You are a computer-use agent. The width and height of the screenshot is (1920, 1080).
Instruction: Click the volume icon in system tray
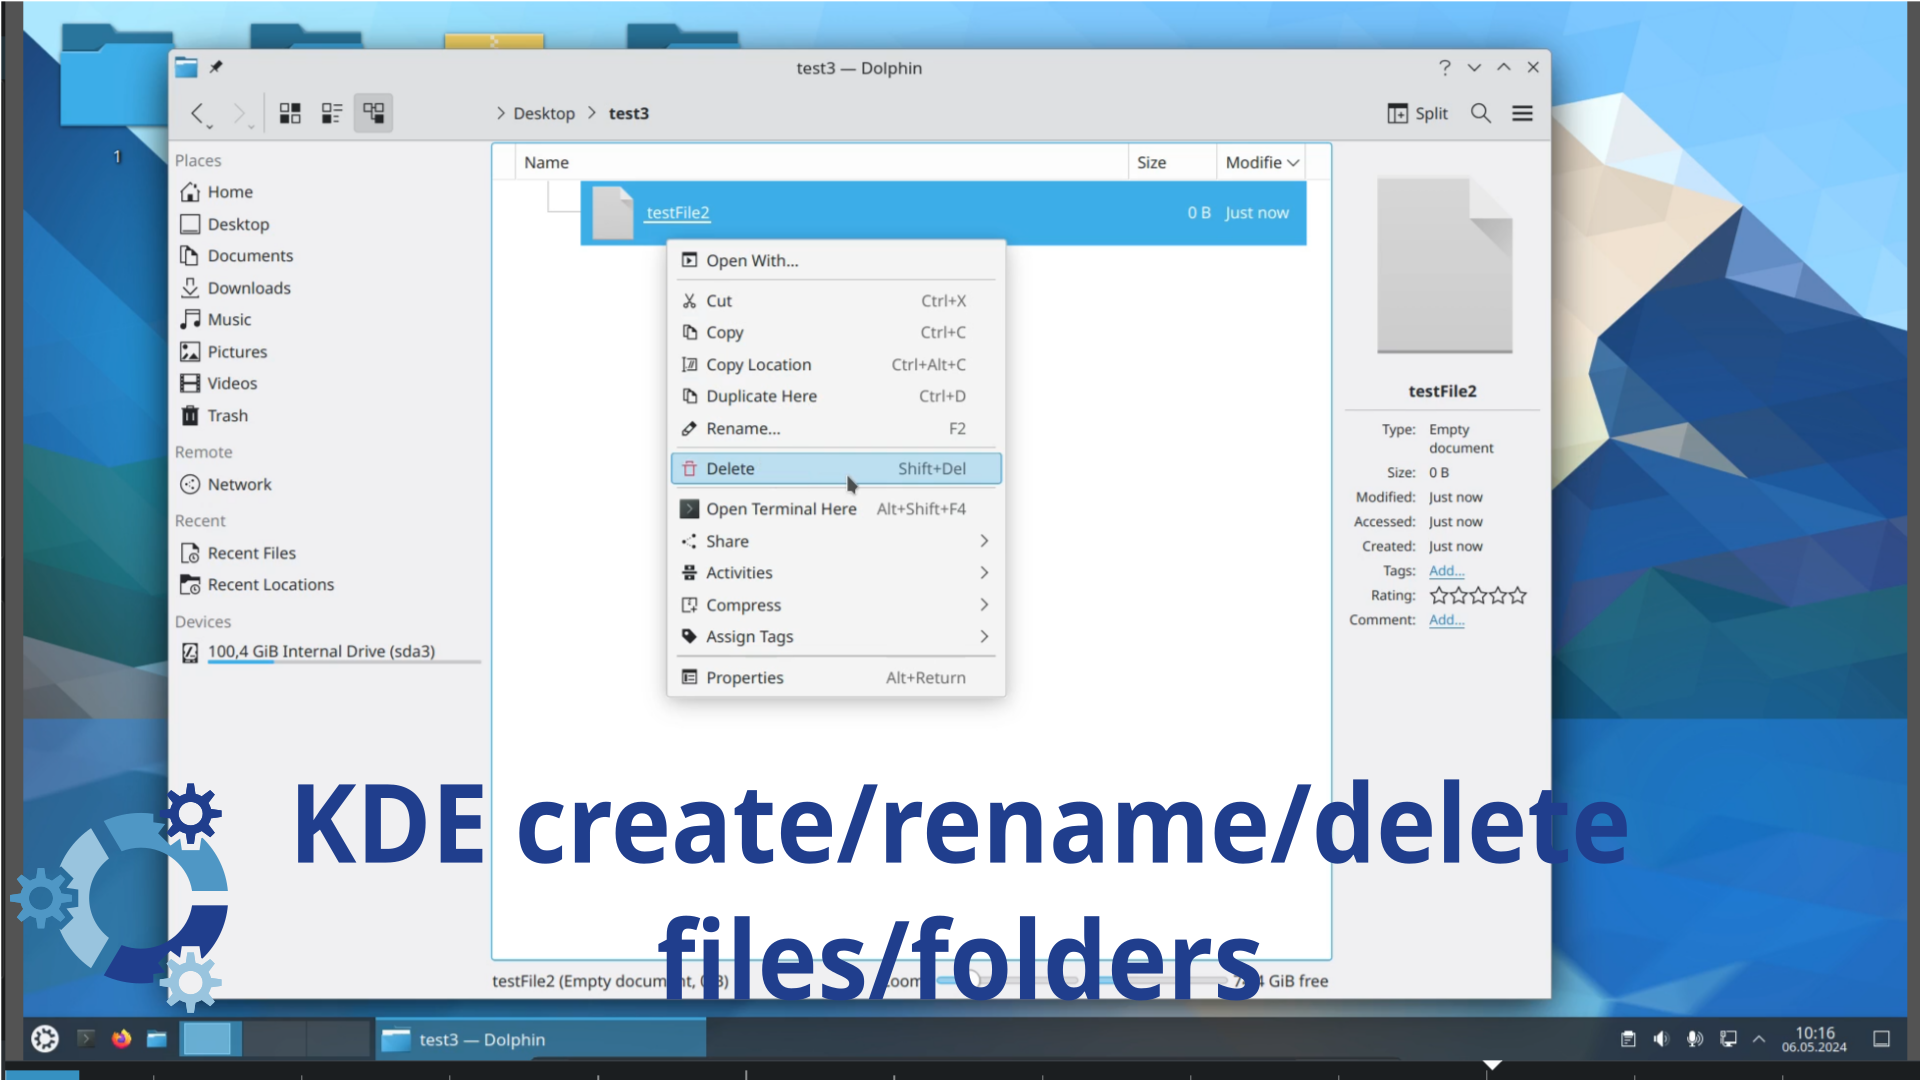coord(1661,1039)
